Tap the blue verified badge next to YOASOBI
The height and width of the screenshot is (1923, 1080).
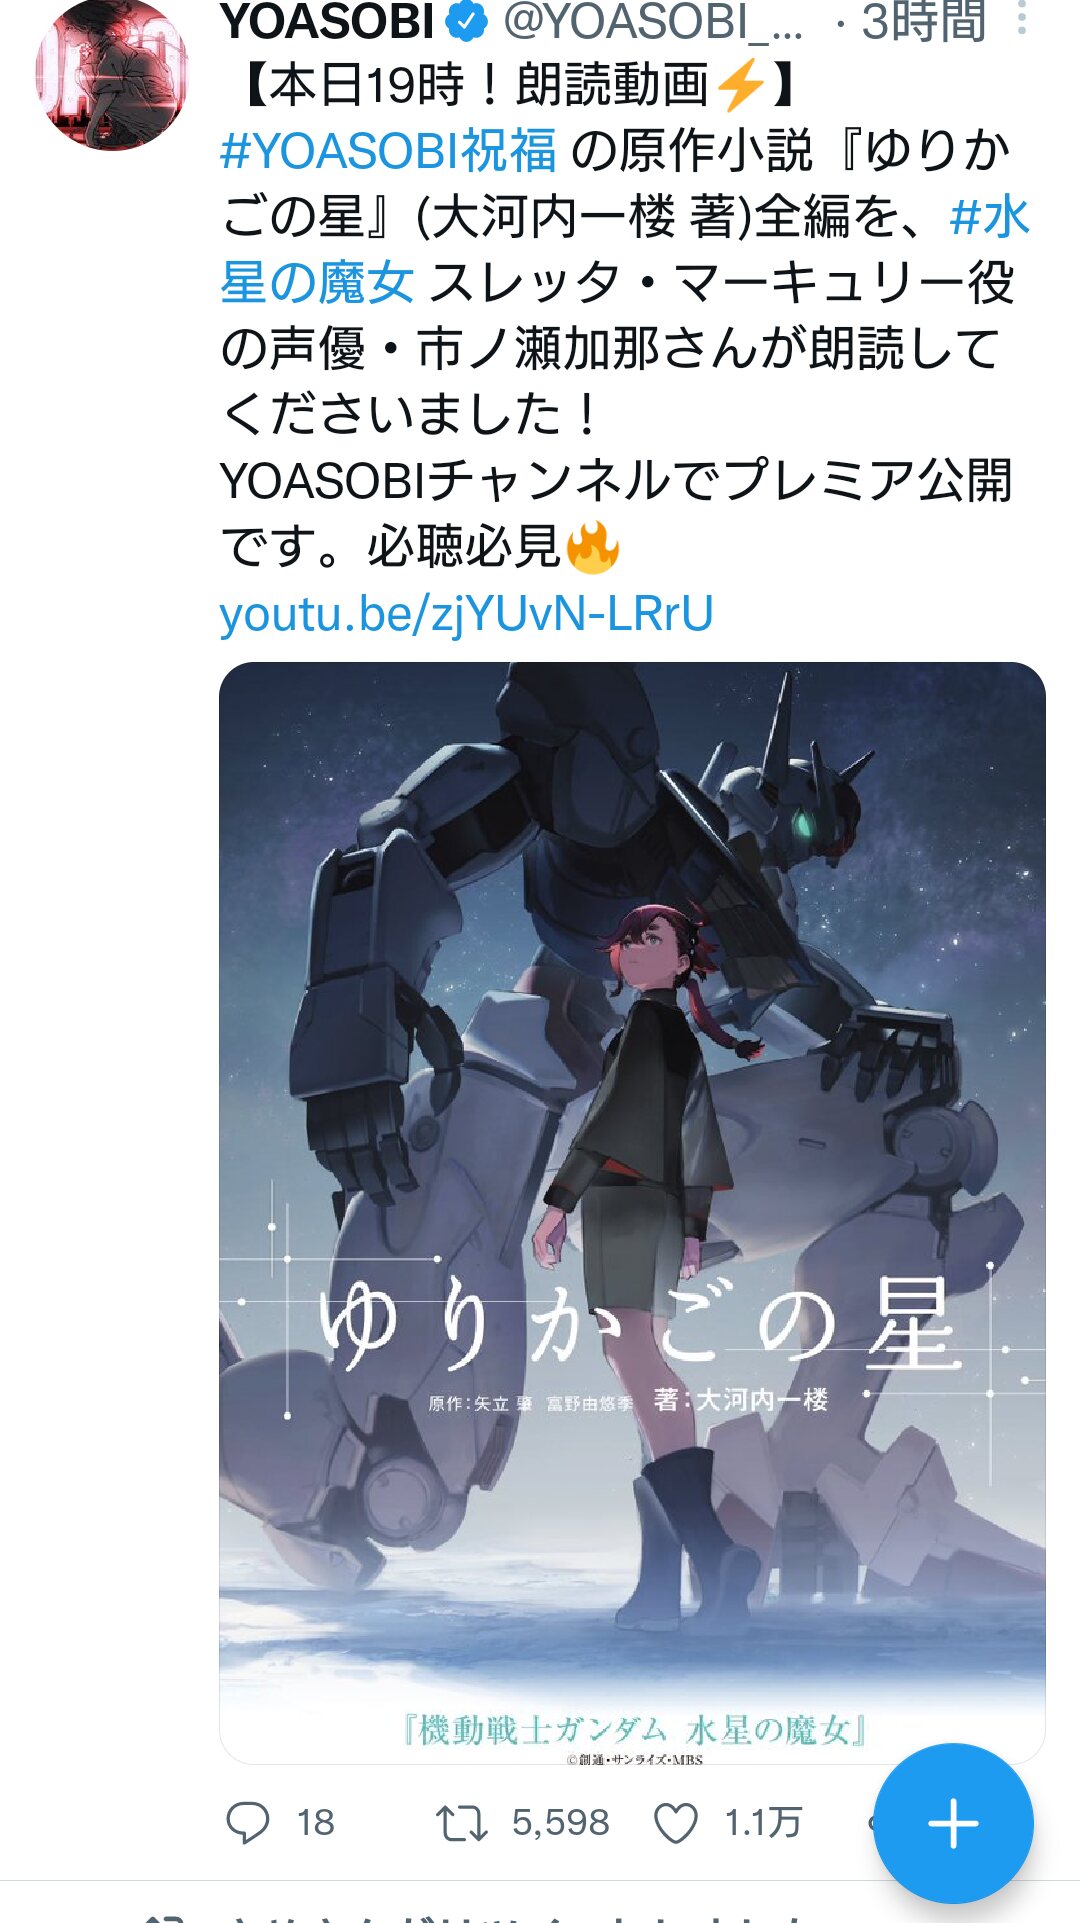tap(465, 22)
